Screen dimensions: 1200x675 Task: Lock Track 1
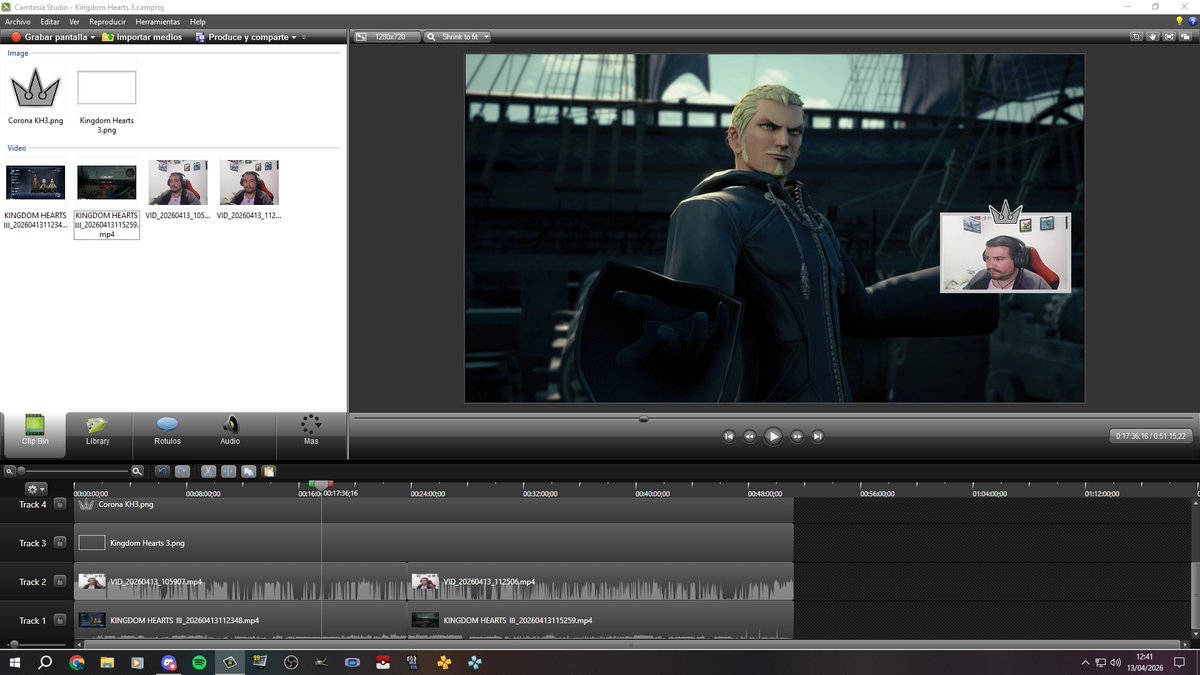[x=60, y=620]
